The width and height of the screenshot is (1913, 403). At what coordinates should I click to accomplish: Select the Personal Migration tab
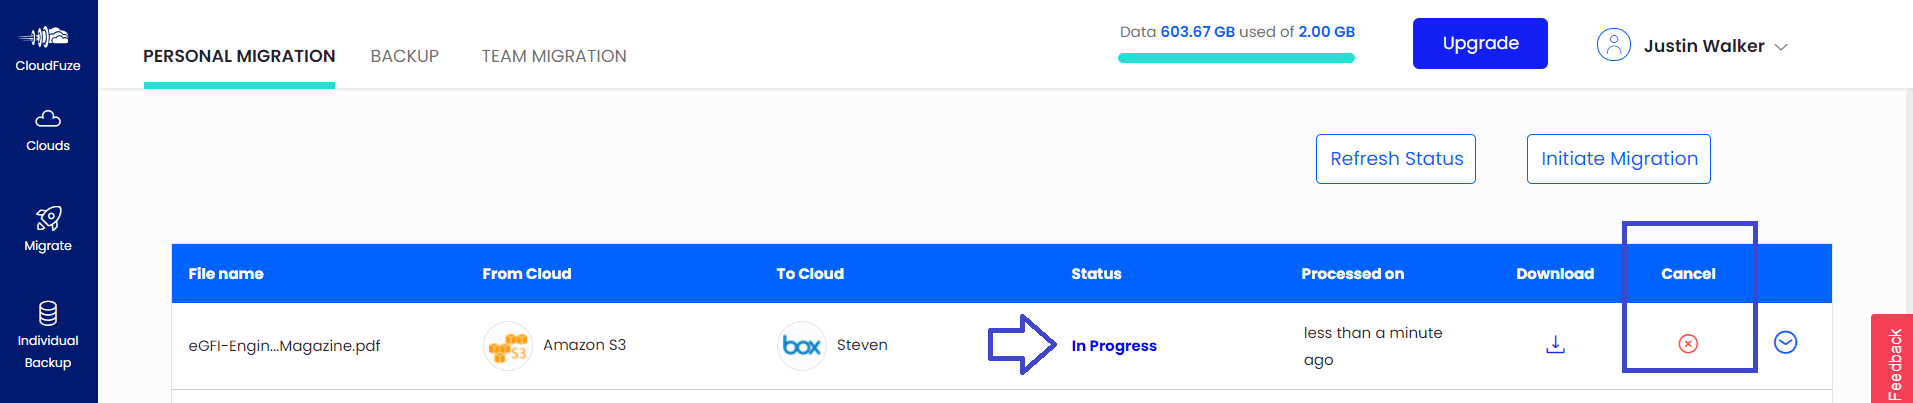[239, 56]
